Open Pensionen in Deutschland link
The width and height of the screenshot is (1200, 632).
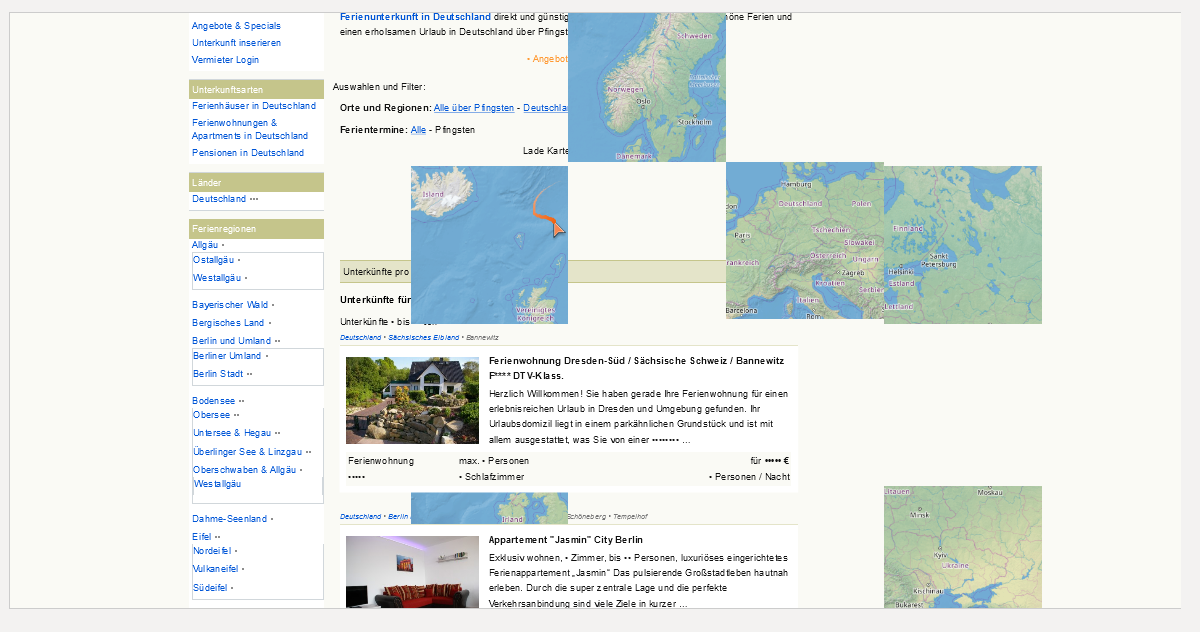(x=248, y=153)
